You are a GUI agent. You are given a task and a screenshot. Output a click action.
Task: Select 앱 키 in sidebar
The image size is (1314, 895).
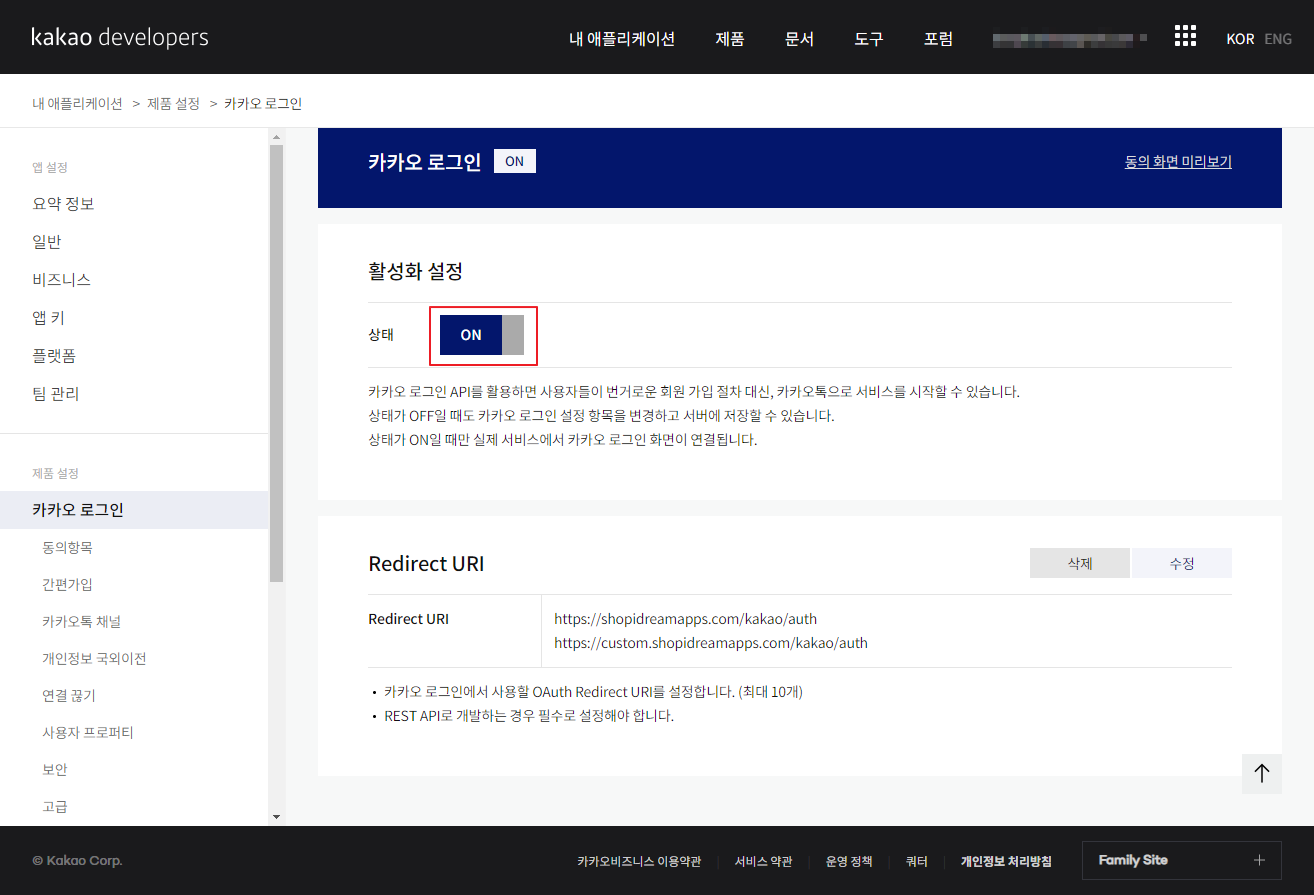click(49, 318)
